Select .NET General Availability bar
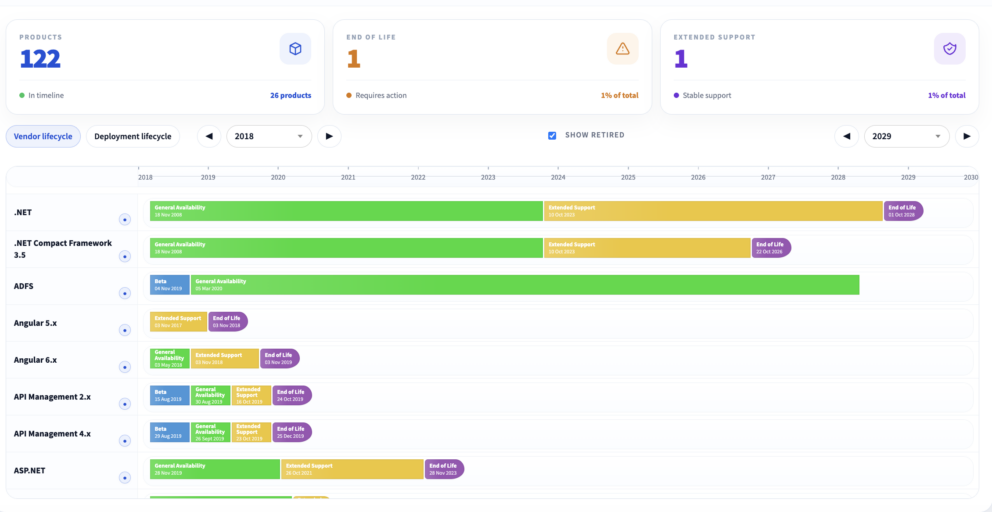The image size is (992, 512). click(x=346, y=211)
